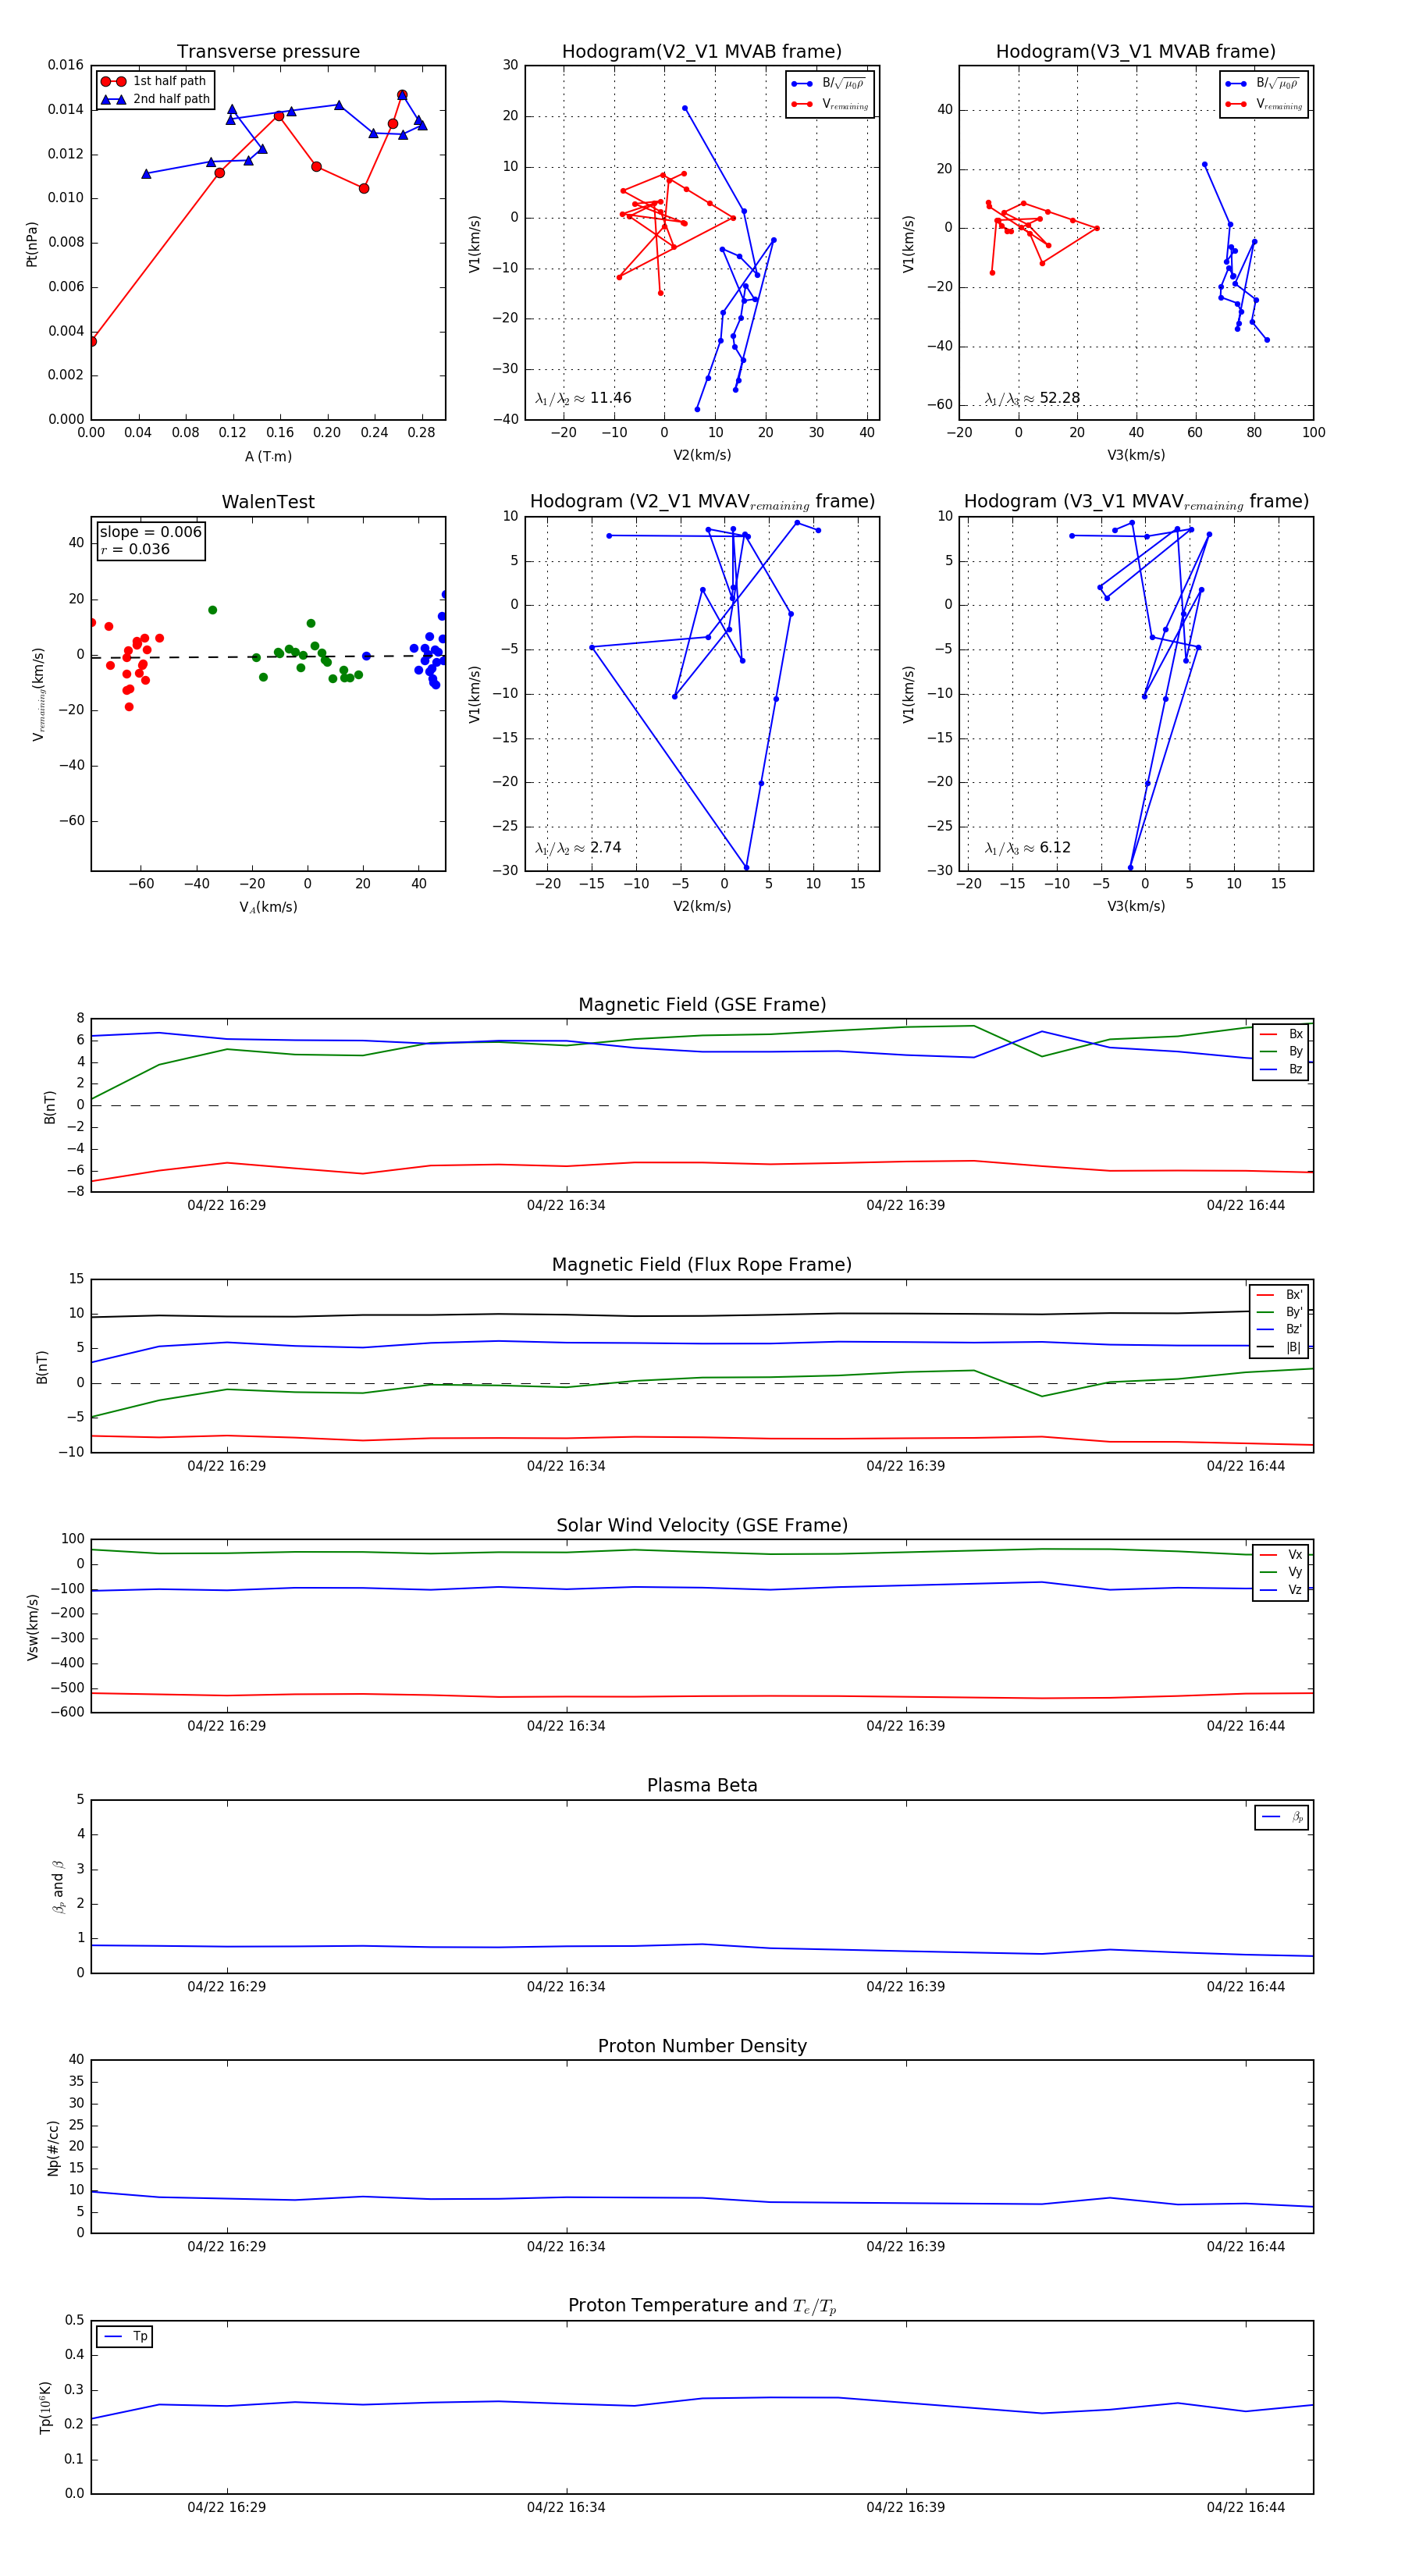Click the 'Vsw(km/s)' y-axis label
This screenshot has height=2576, width=1405.
[x=33, y=1627]
